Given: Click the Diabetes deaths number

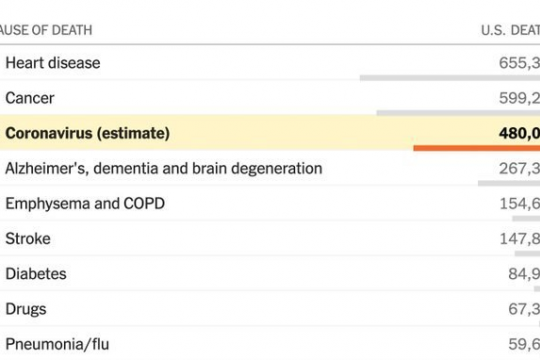Looking at the screenshot, I should 524,274.
